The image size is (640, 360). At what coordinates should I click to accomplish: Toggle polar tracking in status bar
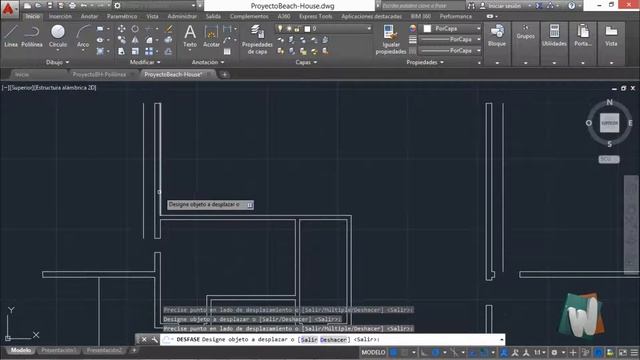[x=436, y=352]
